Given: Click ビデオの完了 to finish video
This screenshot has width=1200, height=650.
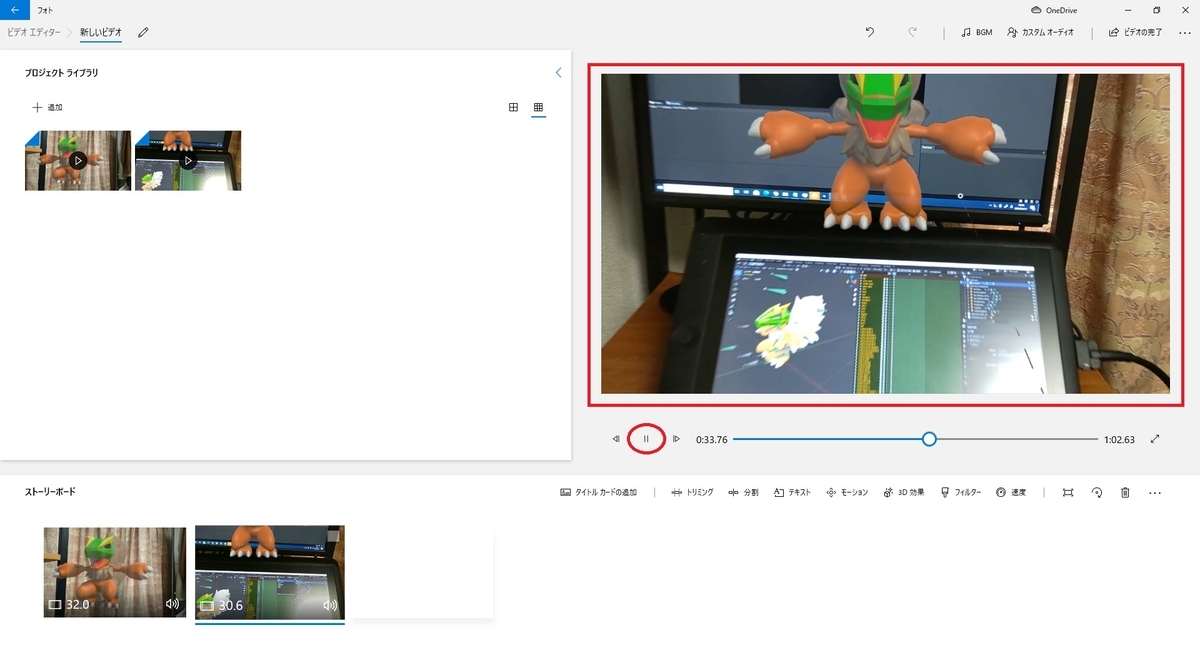Looking at the screenshot, I should point(1135,33).
